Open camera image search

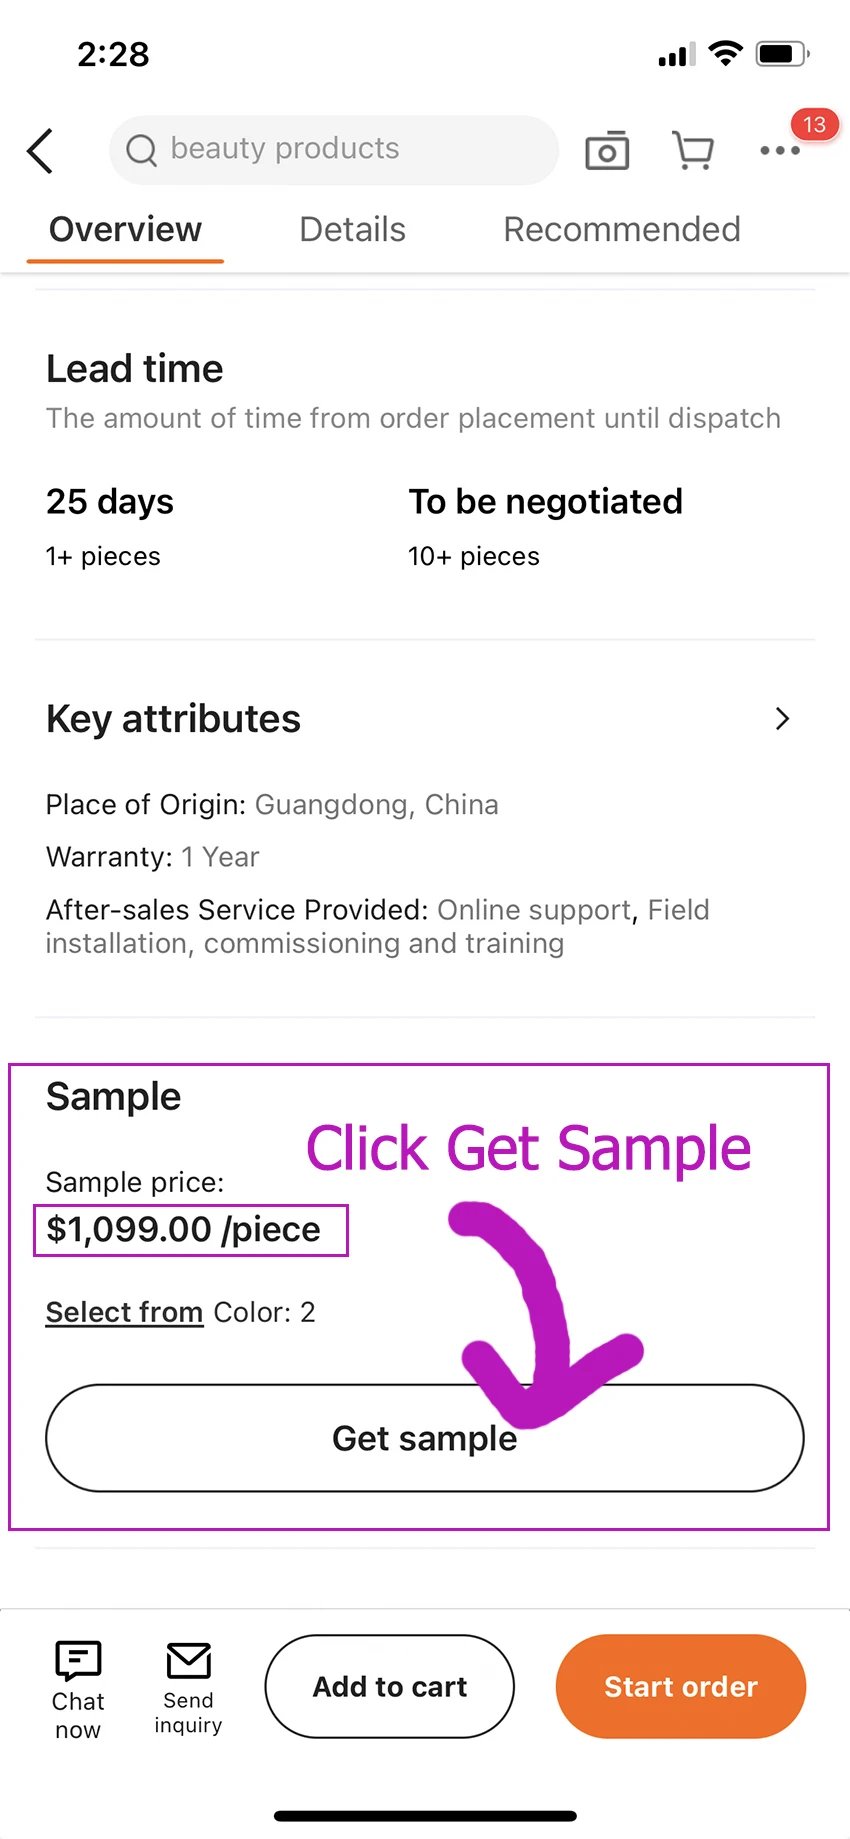click(607, 151)
